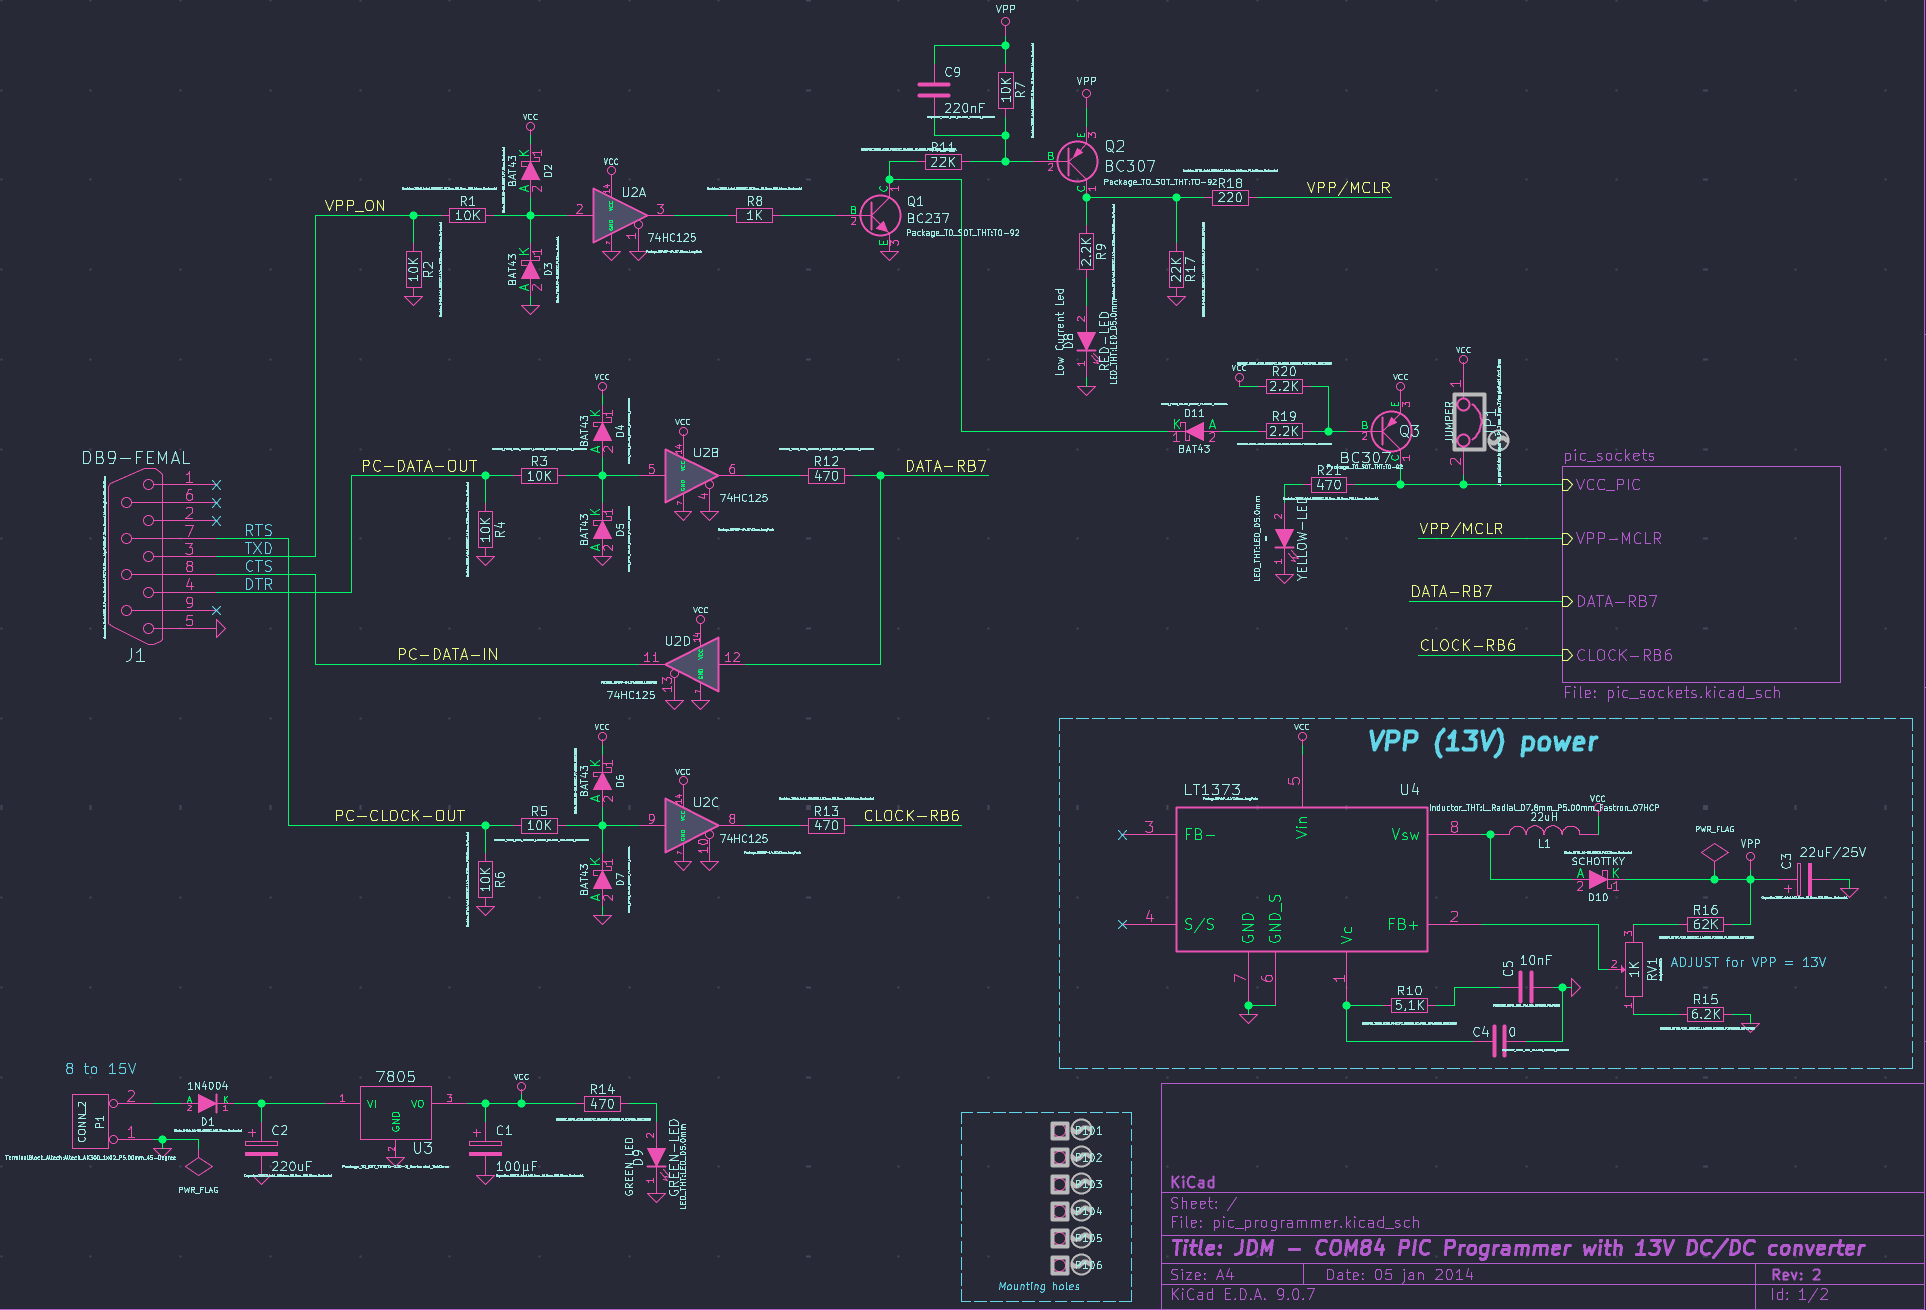Click the title block Title line

[x=1518, y=1248]
